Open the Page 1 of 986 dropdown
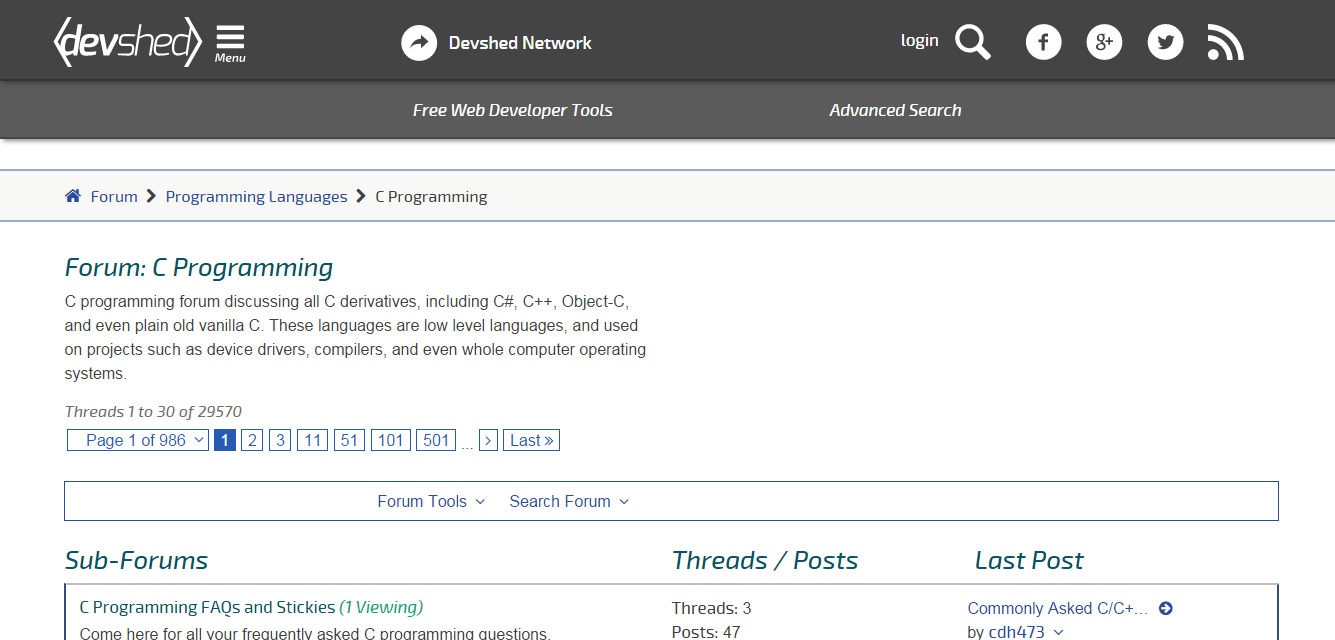Image resolution: width=1335 pixels, height=640 pixels. pyautogui.click(x=138, y=440)
